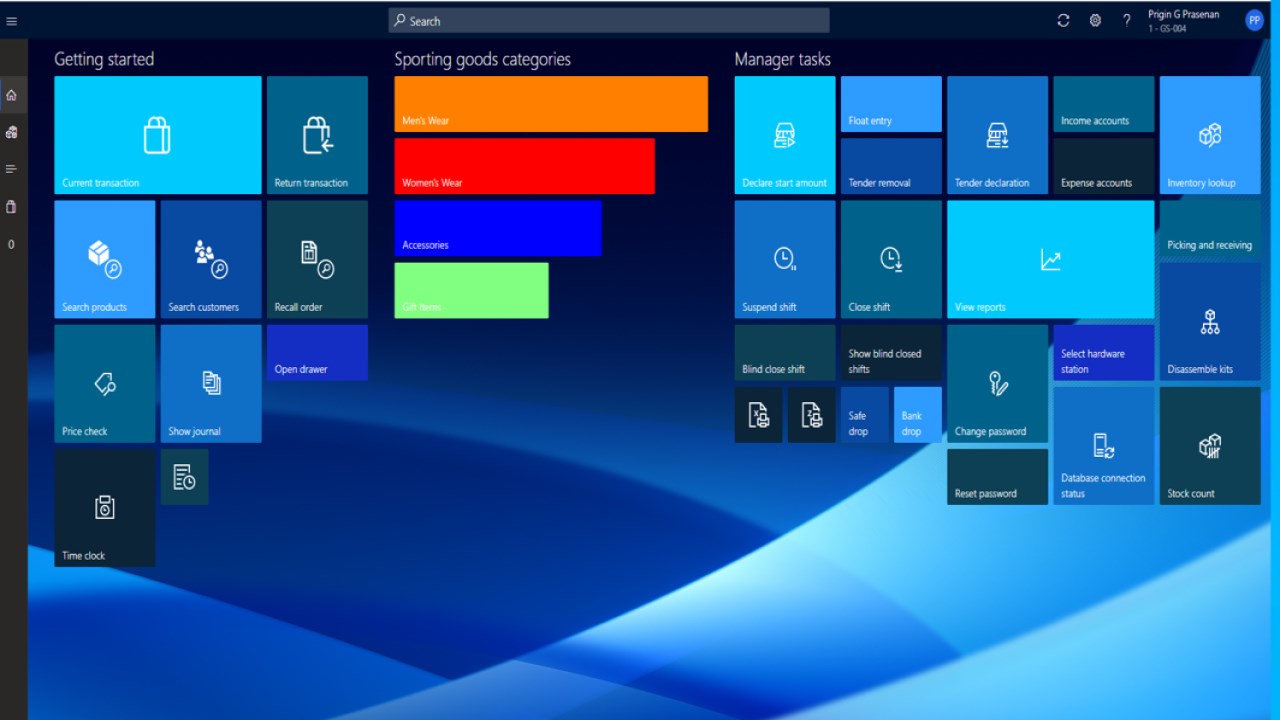The width and height of the screenshot is (1280, 720).
Task: Open Settings gear in header
Action: pyautogui.click(x=1095, y=20)
